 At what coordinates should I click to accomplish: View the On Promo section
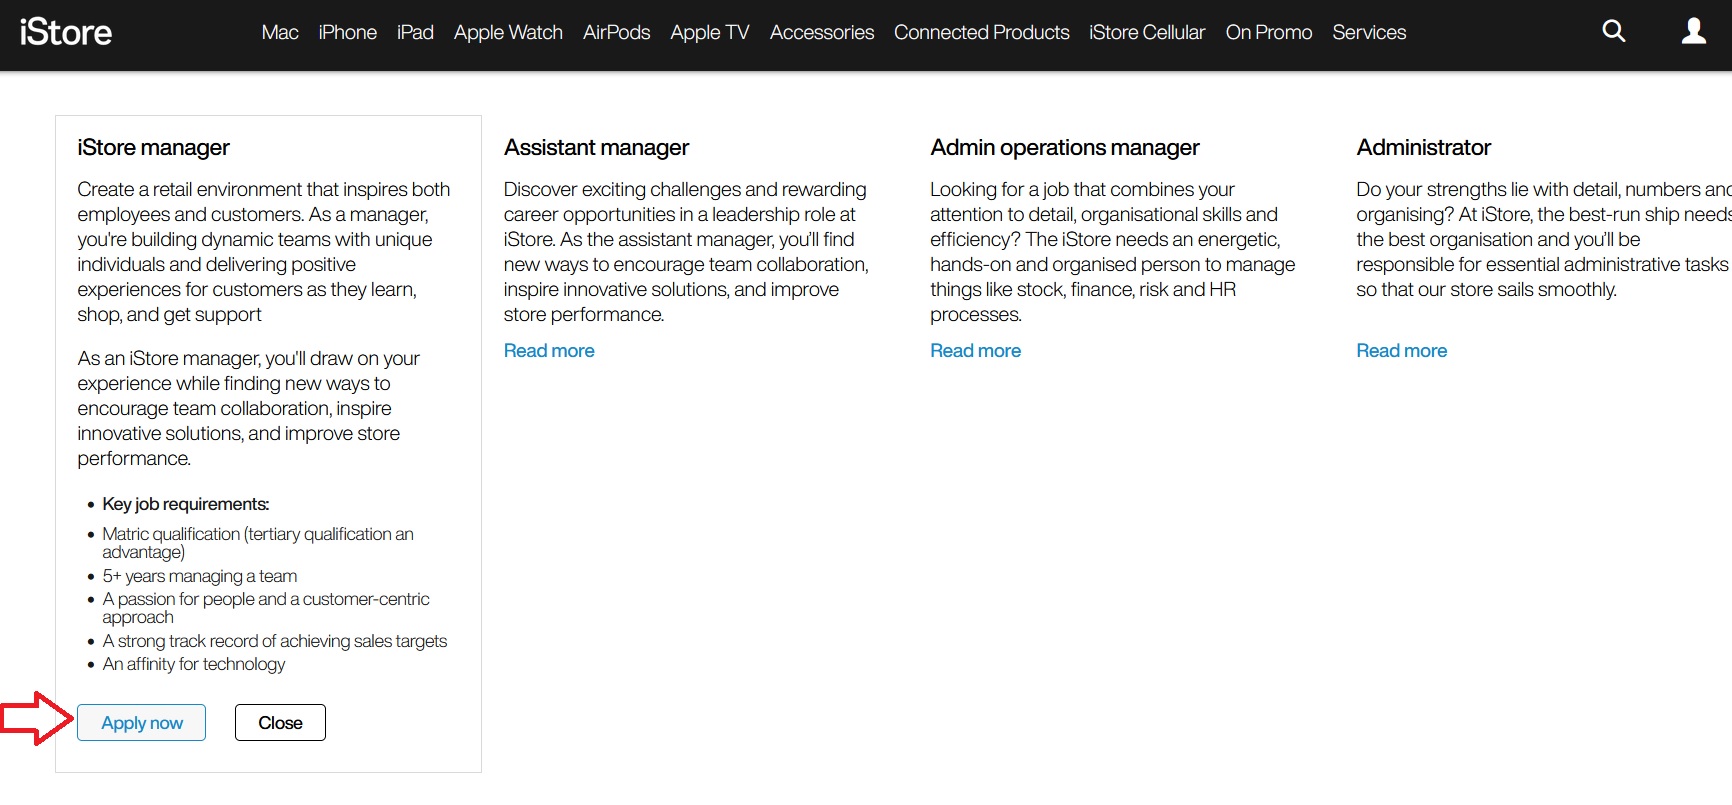pos(1268,32)
